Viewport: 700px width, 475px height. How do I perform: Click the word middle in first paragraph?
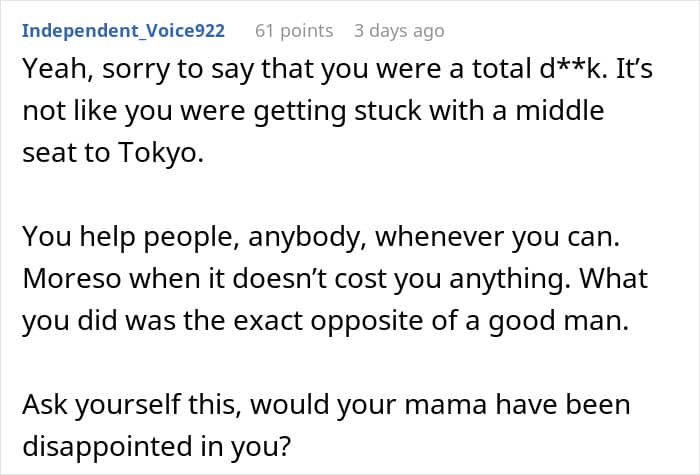click(x=552, y=109)
